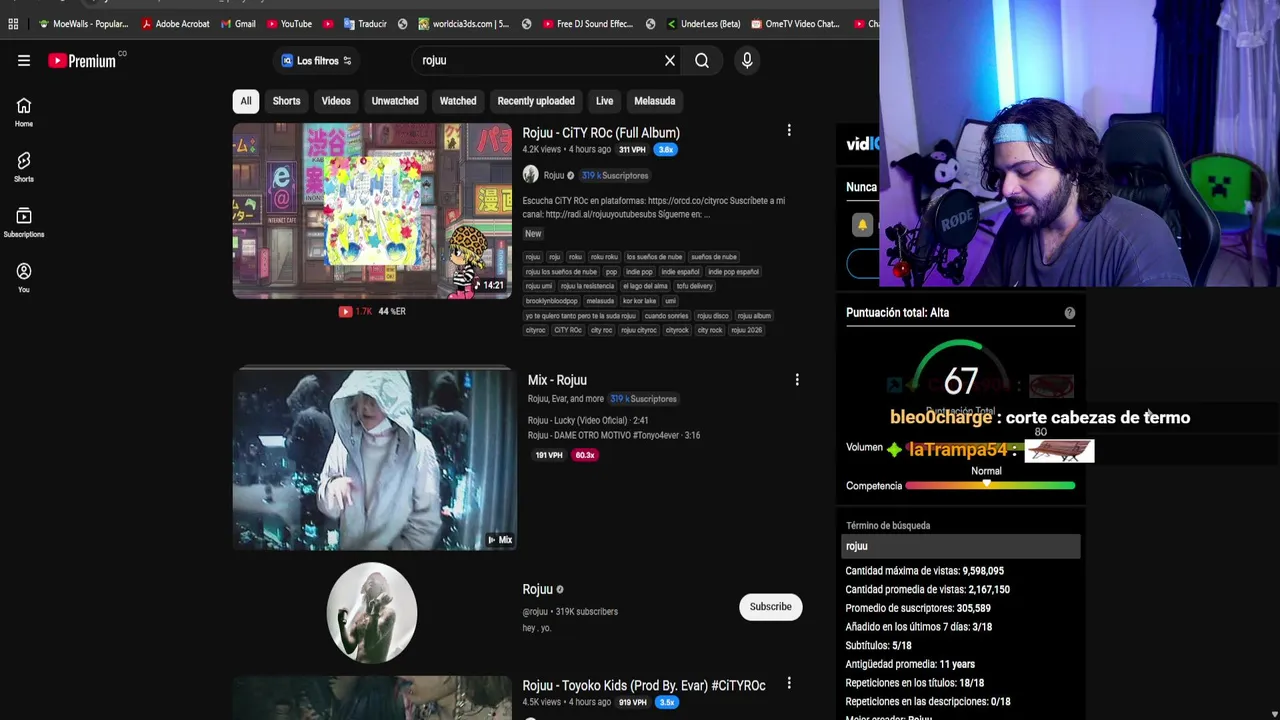
Task: Open CiTY ROc Full Album thumbnail
Action: pyautogui.click(x=372, y=211)
